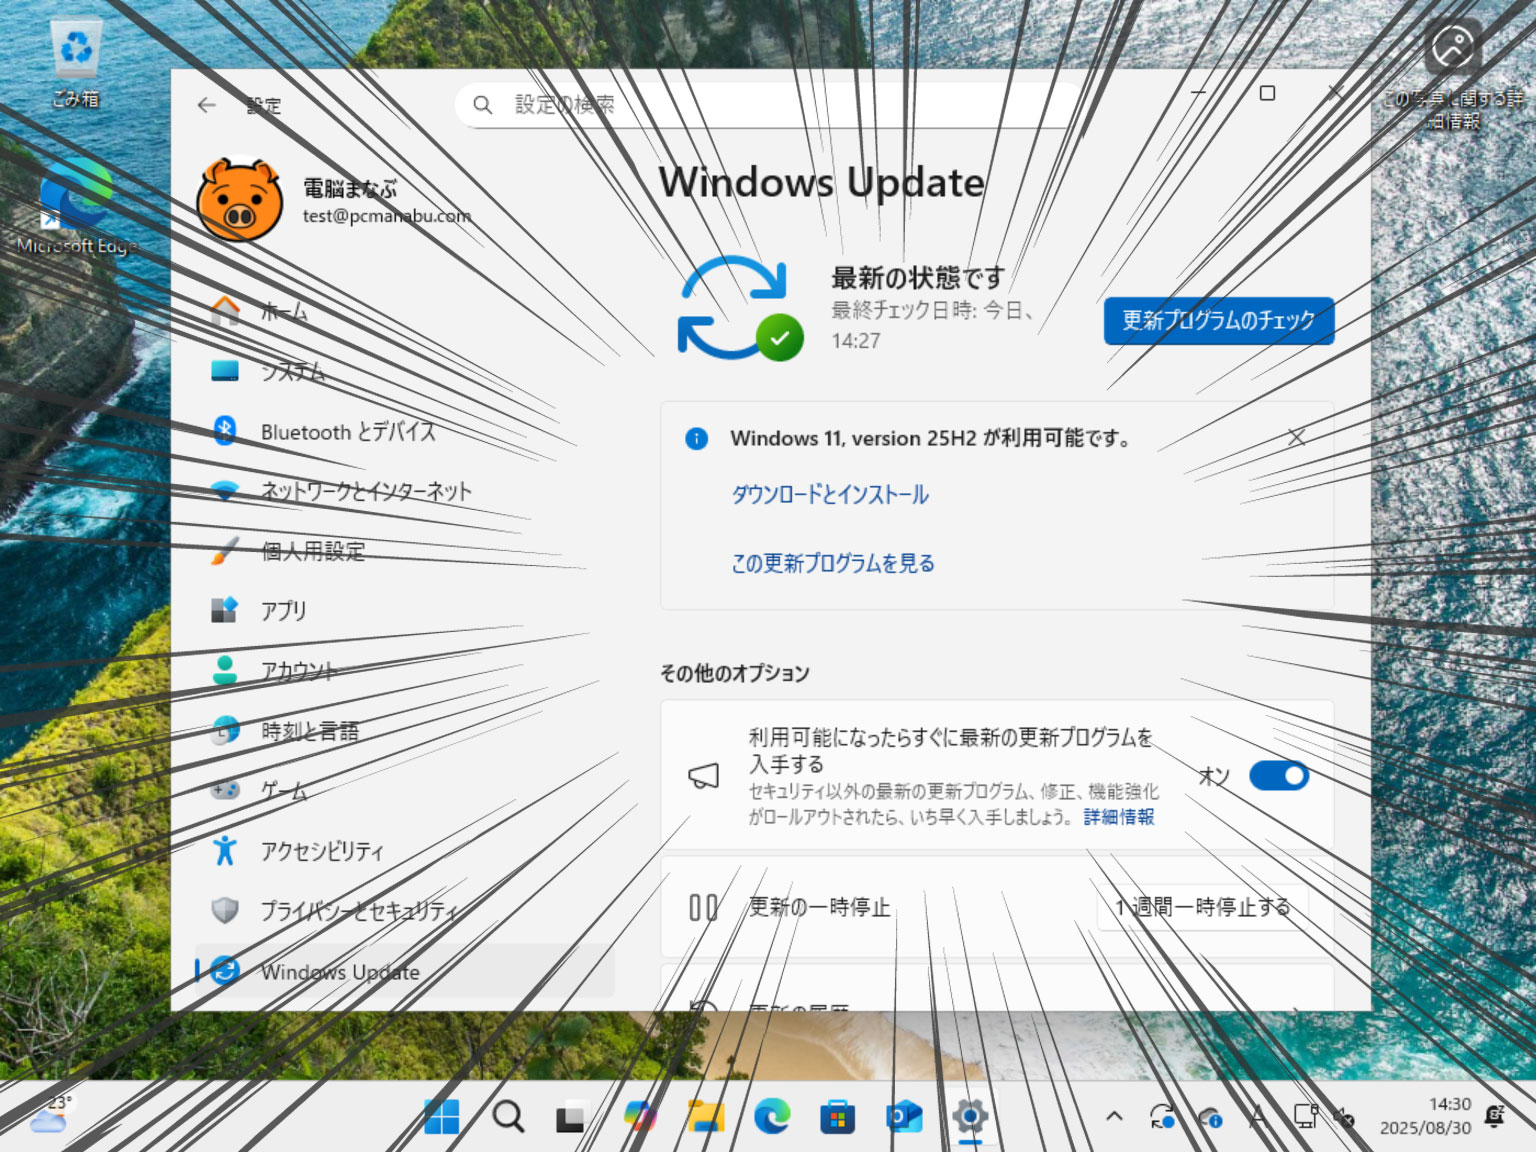Select the Microsoft Edge desktop shortcut

[76, 205]
